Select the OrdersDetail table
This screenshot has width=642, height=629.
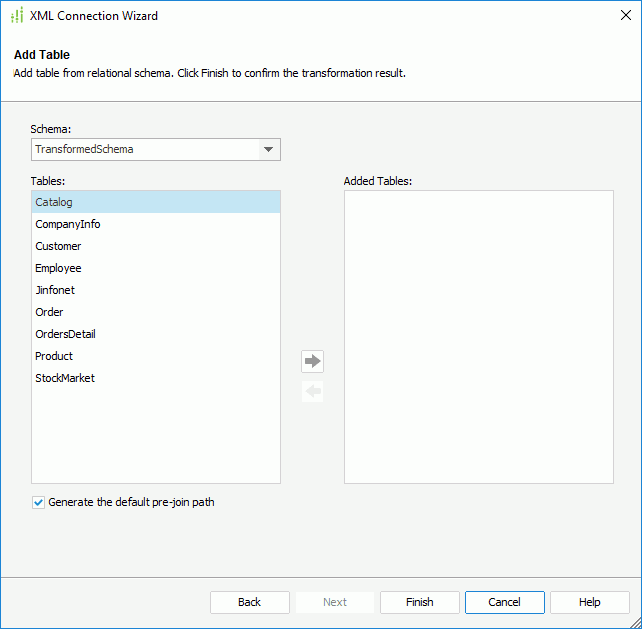point(156,334)
